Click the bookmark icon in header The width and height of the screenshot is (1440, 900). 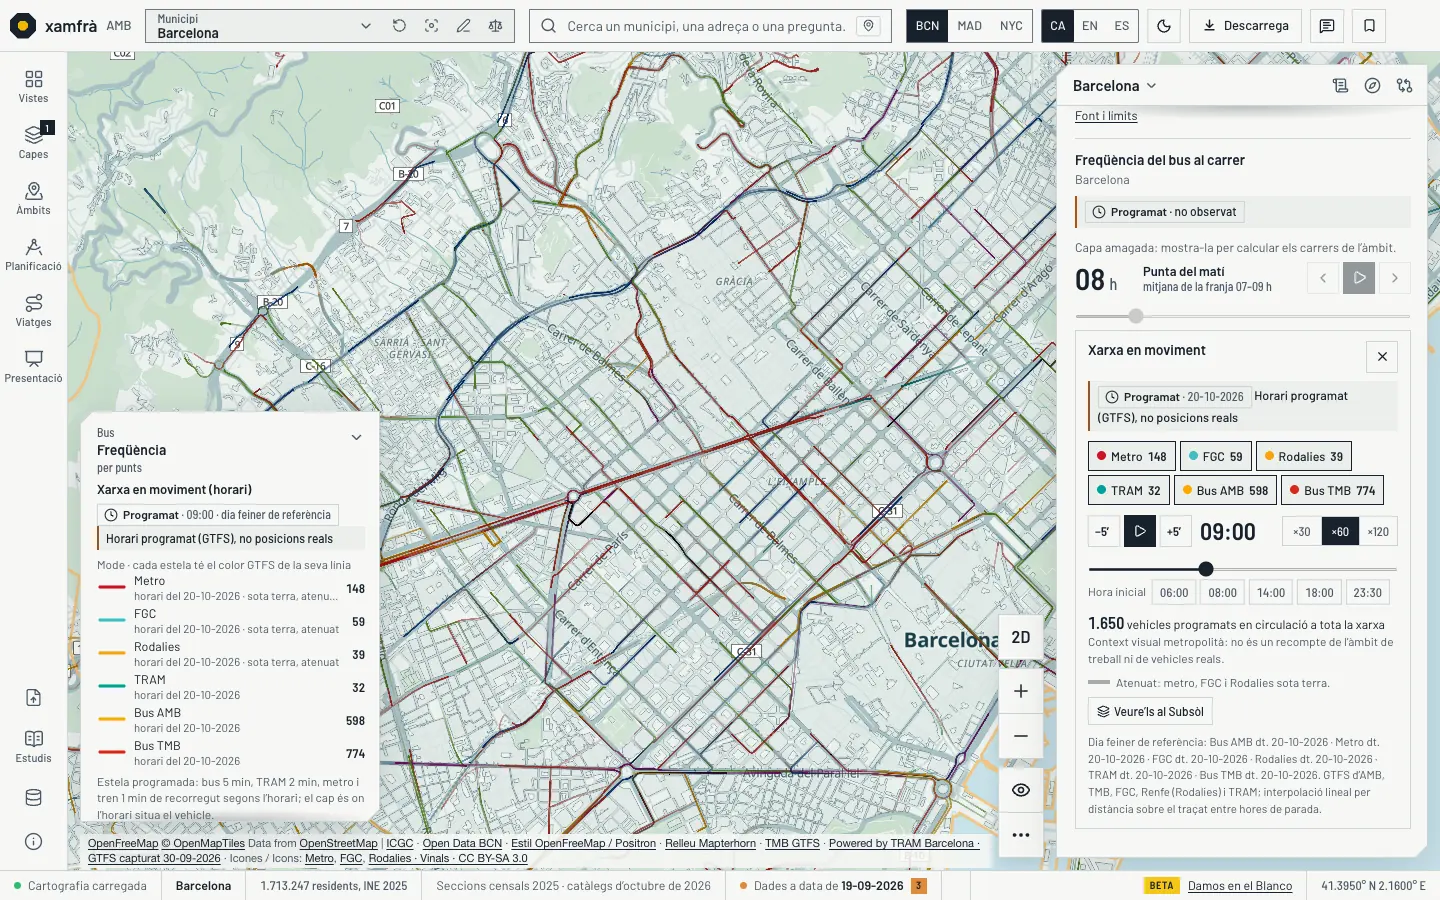click(1369, 26)
